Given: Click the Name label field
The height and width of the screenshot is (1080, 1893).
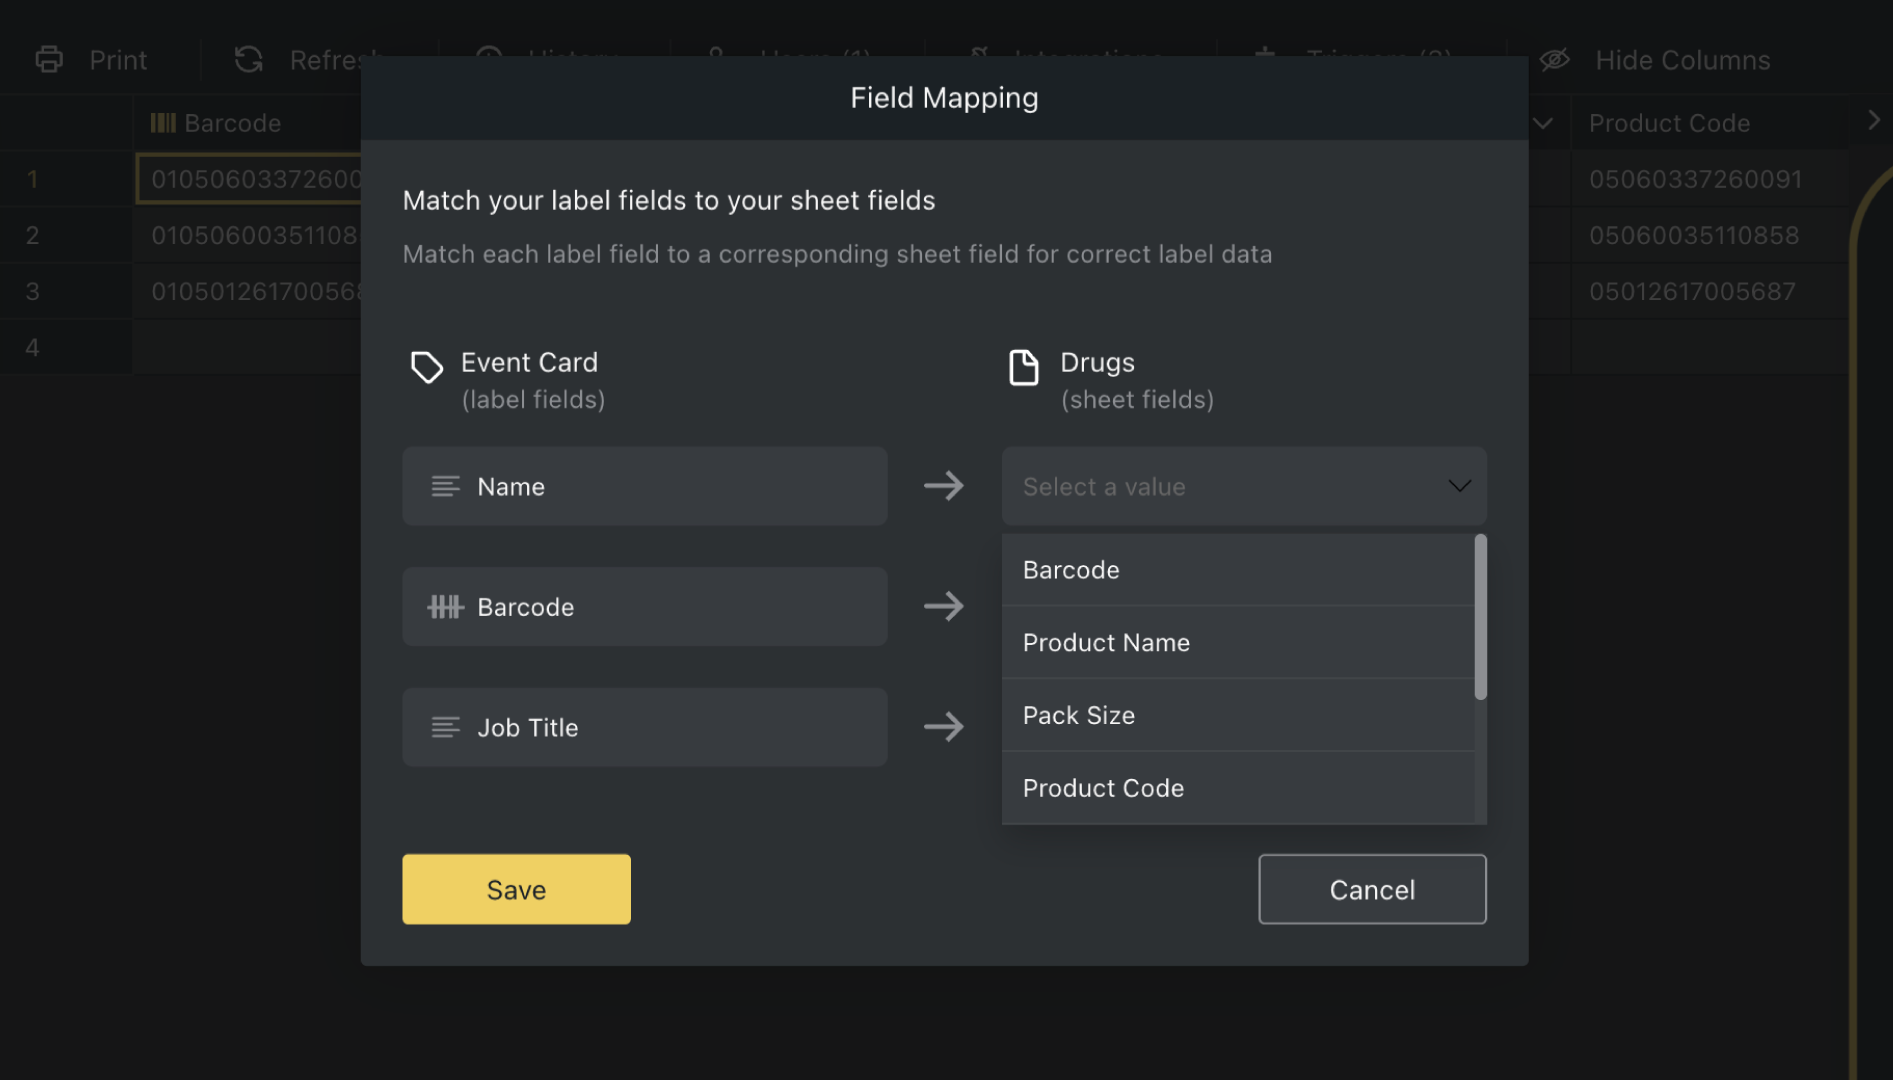Looking at the screenshot, I should click(x=644, y=486).
